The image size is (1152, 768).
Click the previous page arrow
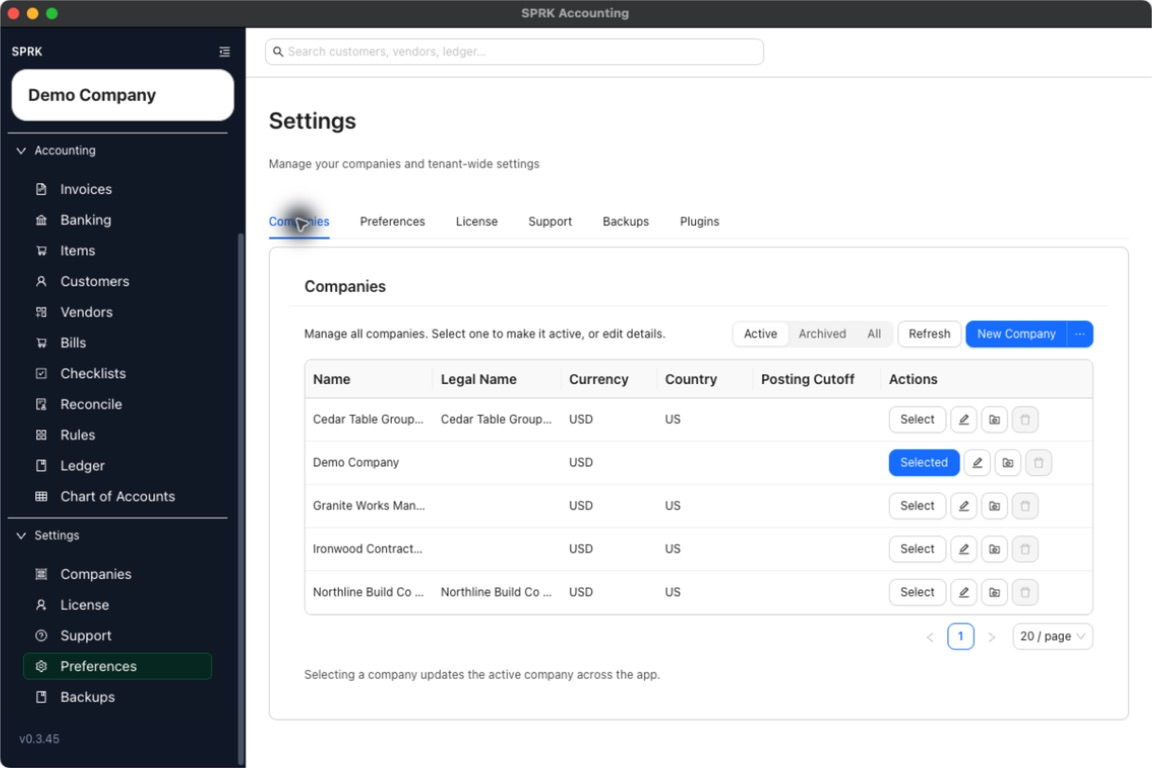[930, 637]
